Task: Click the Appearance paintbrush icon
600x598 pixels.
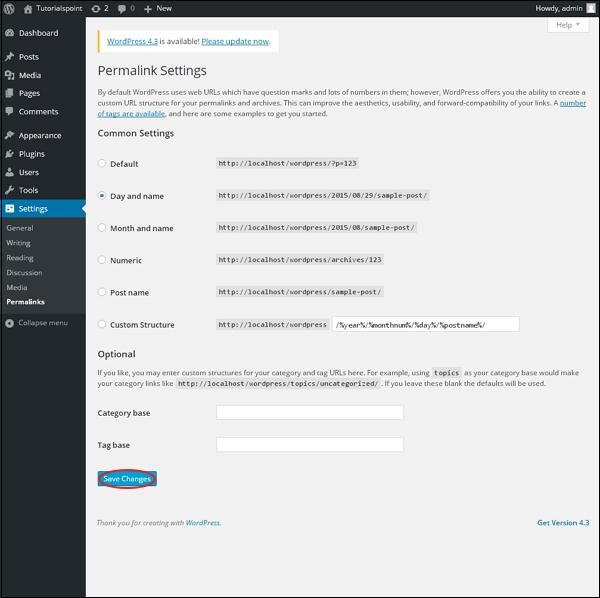Action: pyautogui.click(x=9, y=135)
